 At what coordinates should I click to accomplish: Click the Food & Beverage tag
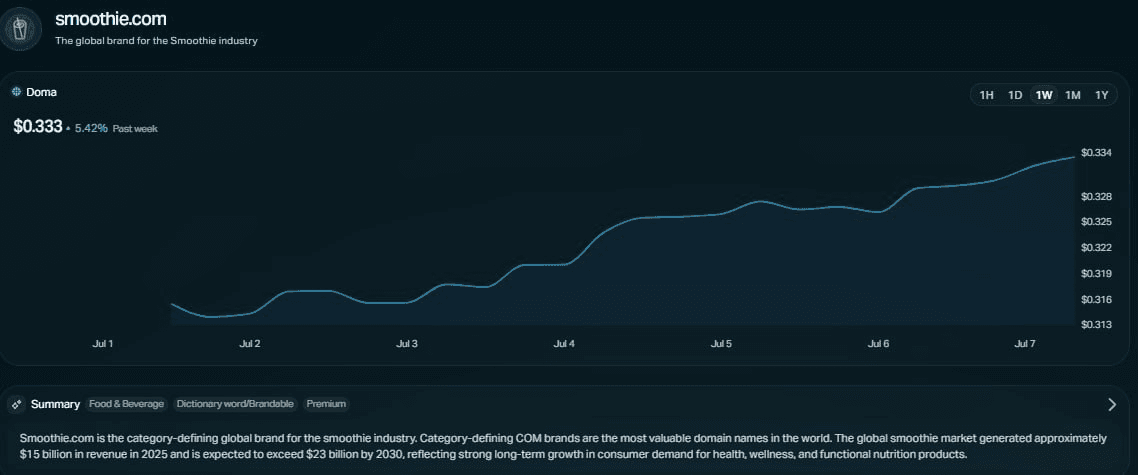pos(126,404)
